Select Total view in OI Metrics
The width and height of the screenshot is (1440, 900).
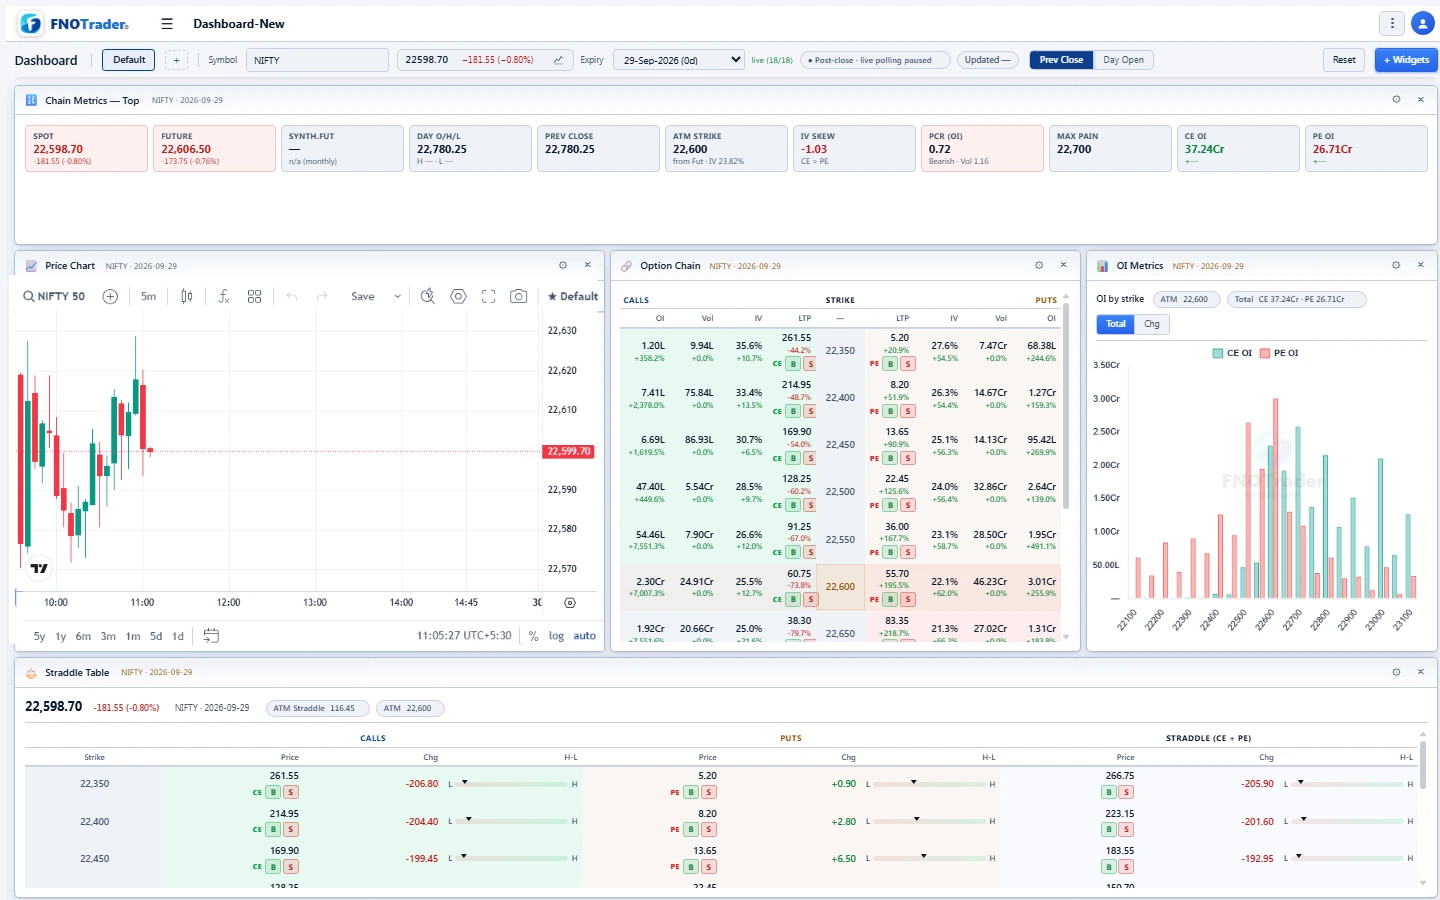pyautogui.click(x=1116, y=324)
